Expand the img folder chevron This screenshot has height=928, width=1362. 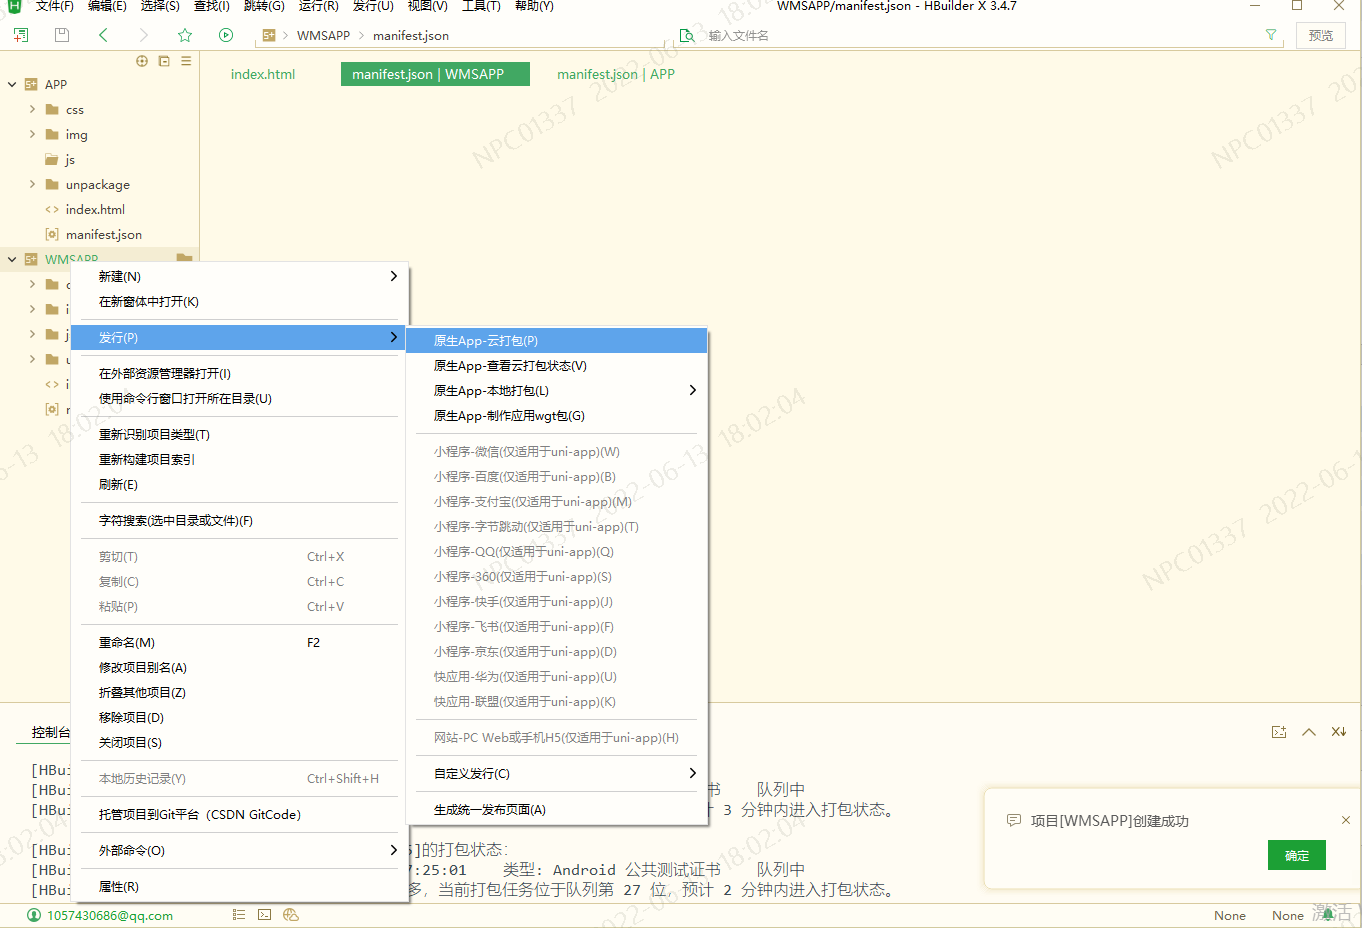32,135
